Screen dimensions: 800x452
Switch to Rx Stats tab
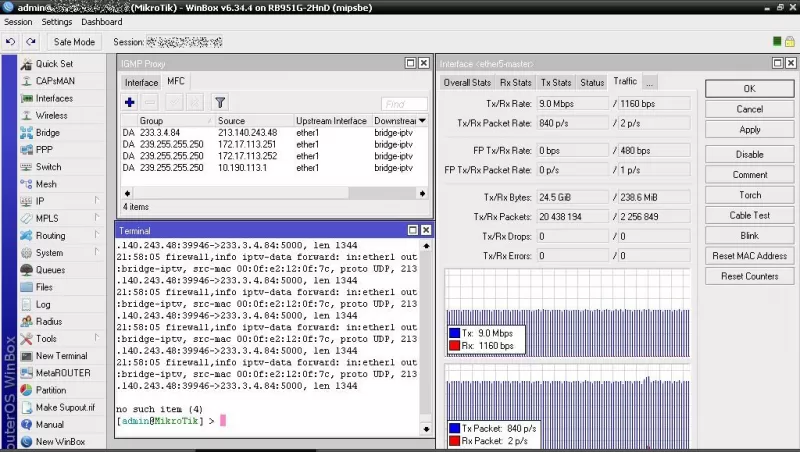[x=515, y=82]
